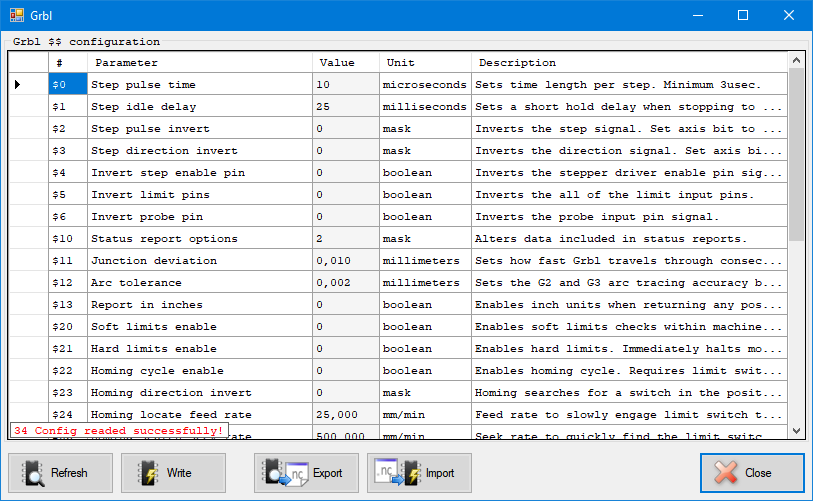The height and width of the screenshot is (501, 813).
Task: Click the Close button with red X
Action: [x=752, y=473]
